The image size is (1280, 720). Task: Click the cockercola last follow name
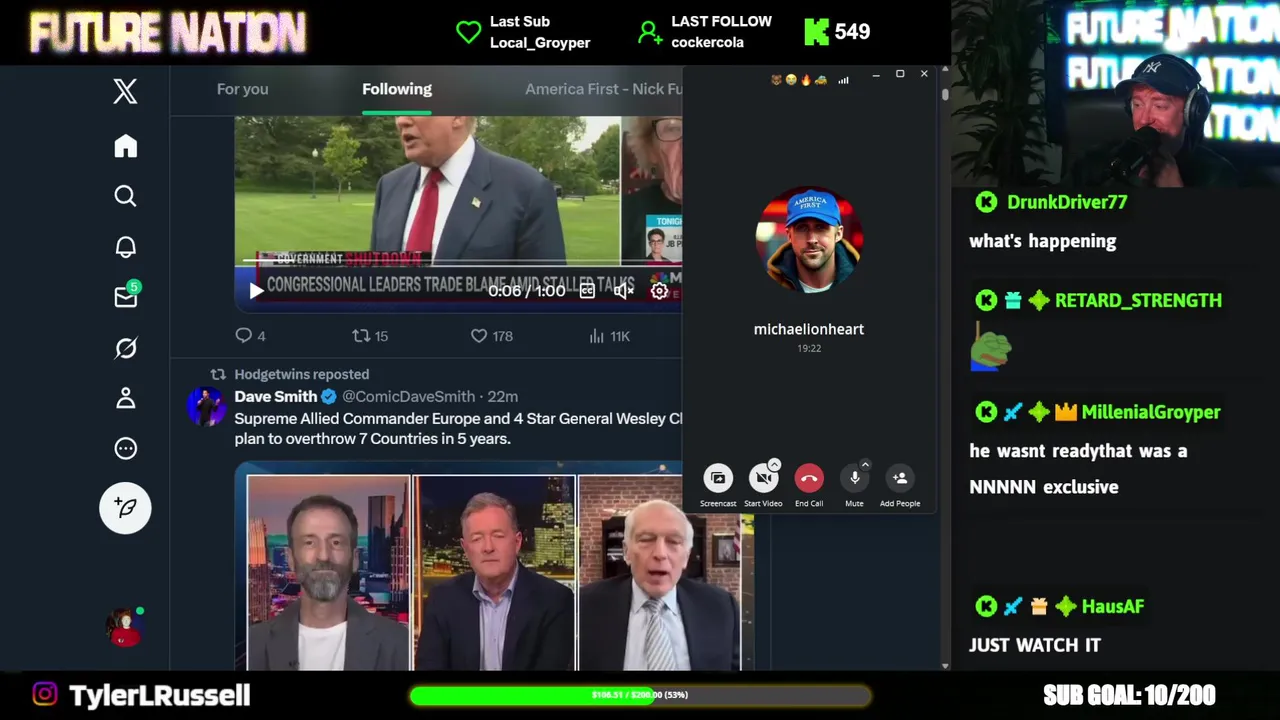(x=707, y=42)
